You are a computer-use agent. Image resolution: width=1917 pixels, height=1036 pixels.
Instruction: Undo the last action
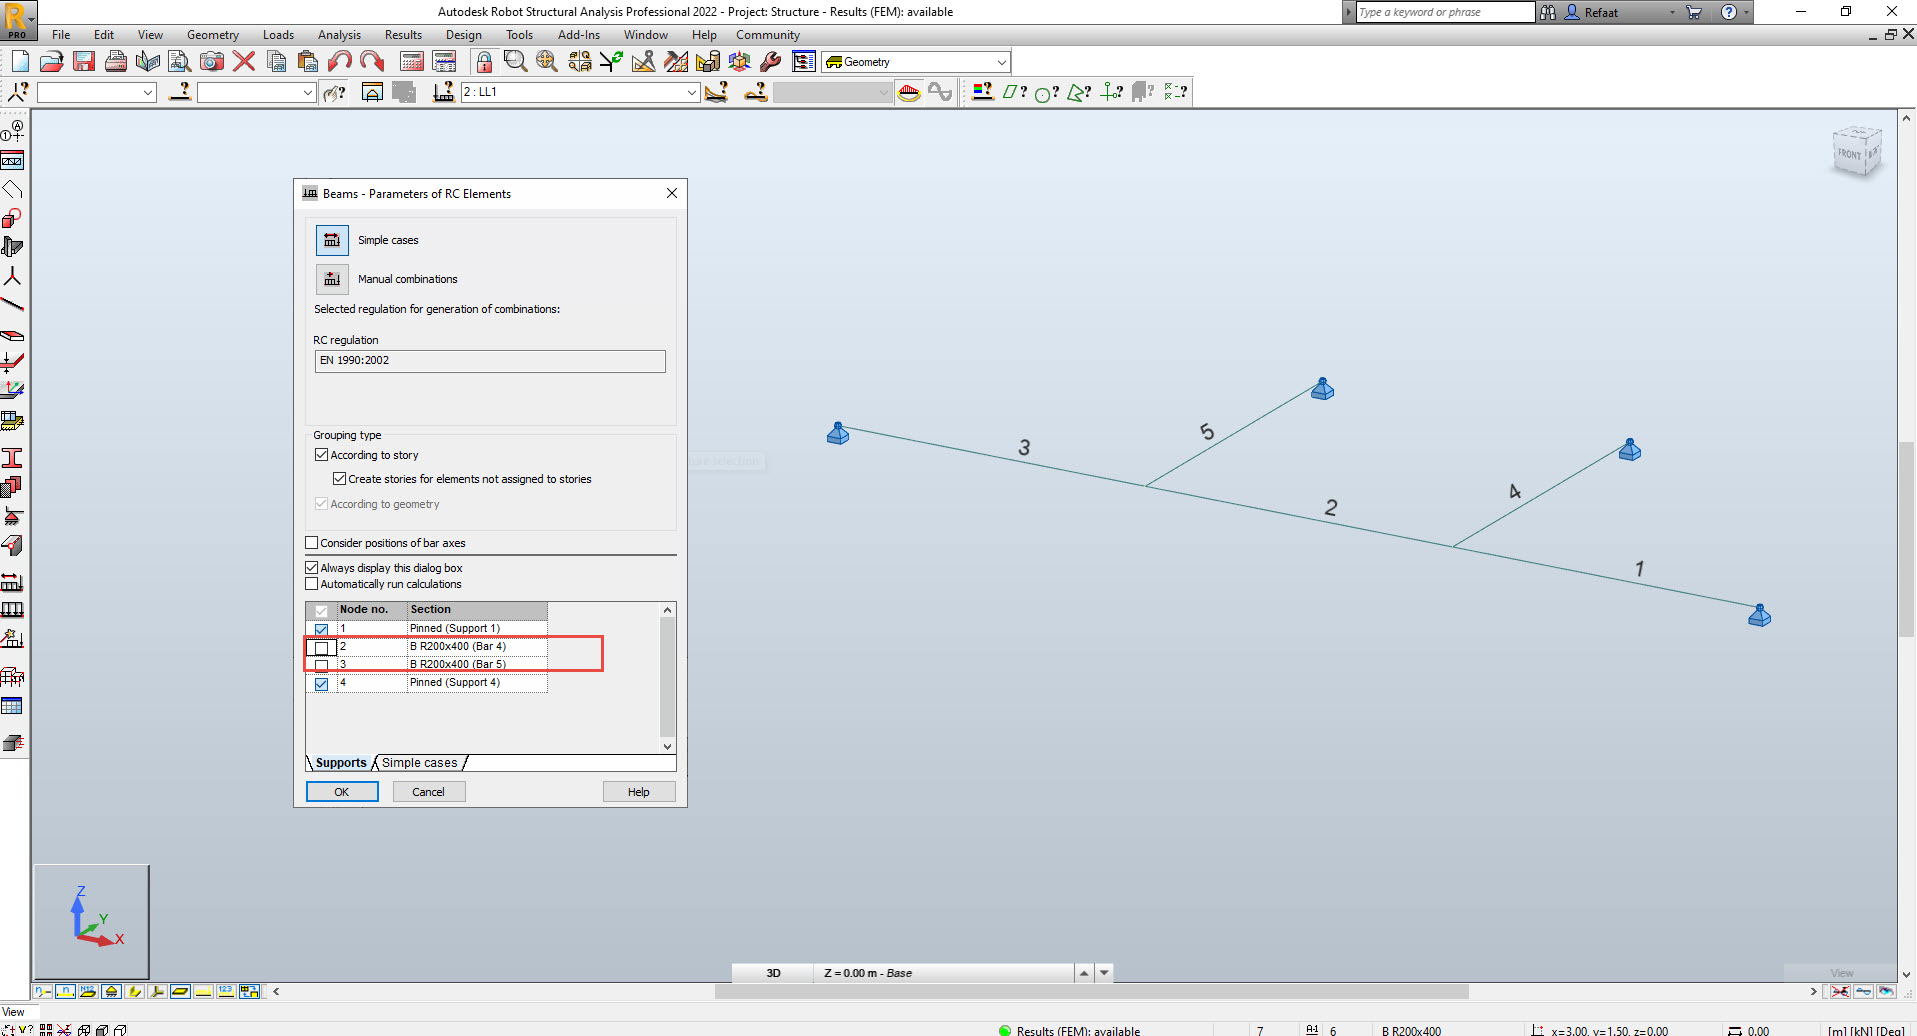339,61
